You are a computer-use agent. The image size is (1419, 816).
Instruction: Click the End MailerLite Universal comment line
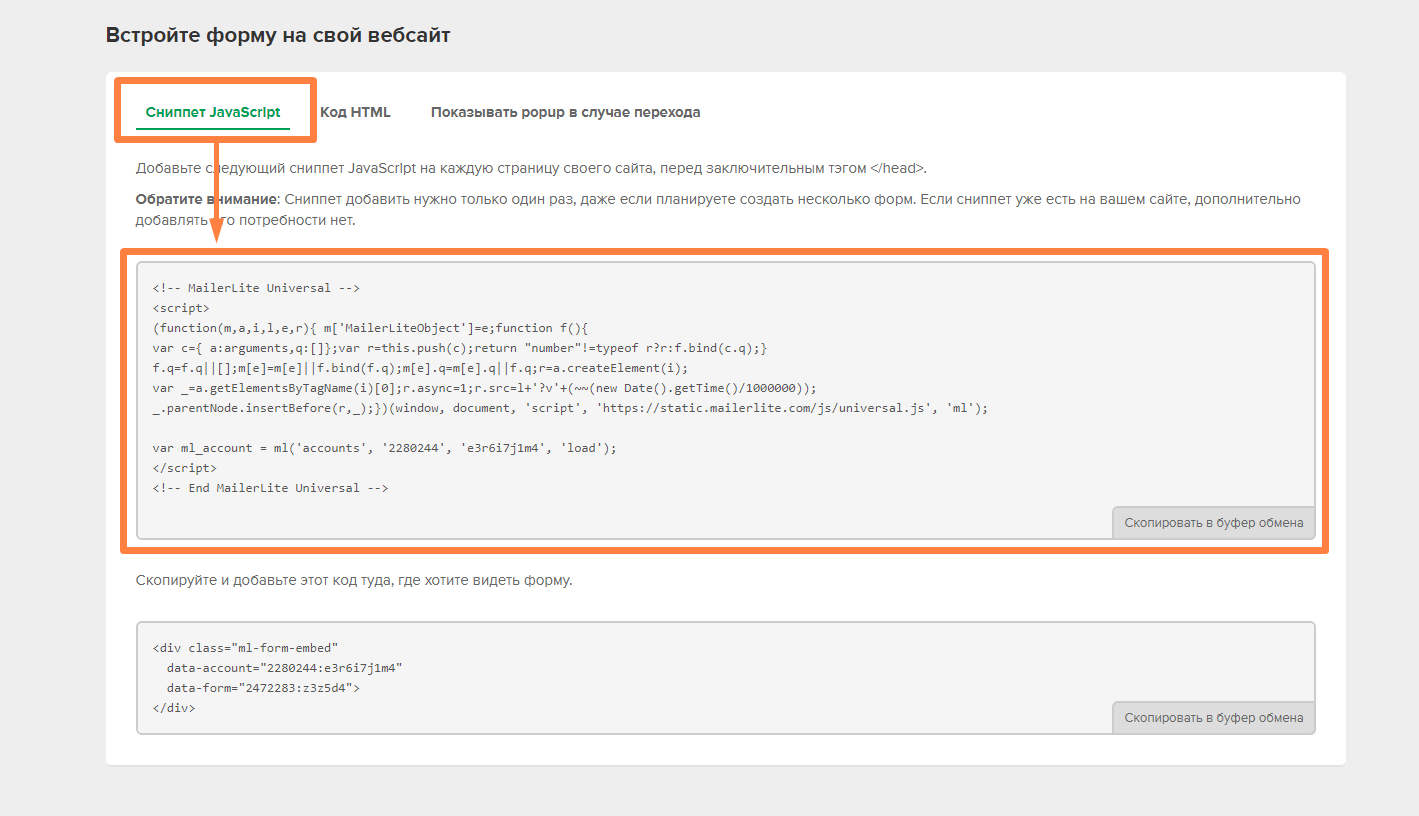[270, 488]
